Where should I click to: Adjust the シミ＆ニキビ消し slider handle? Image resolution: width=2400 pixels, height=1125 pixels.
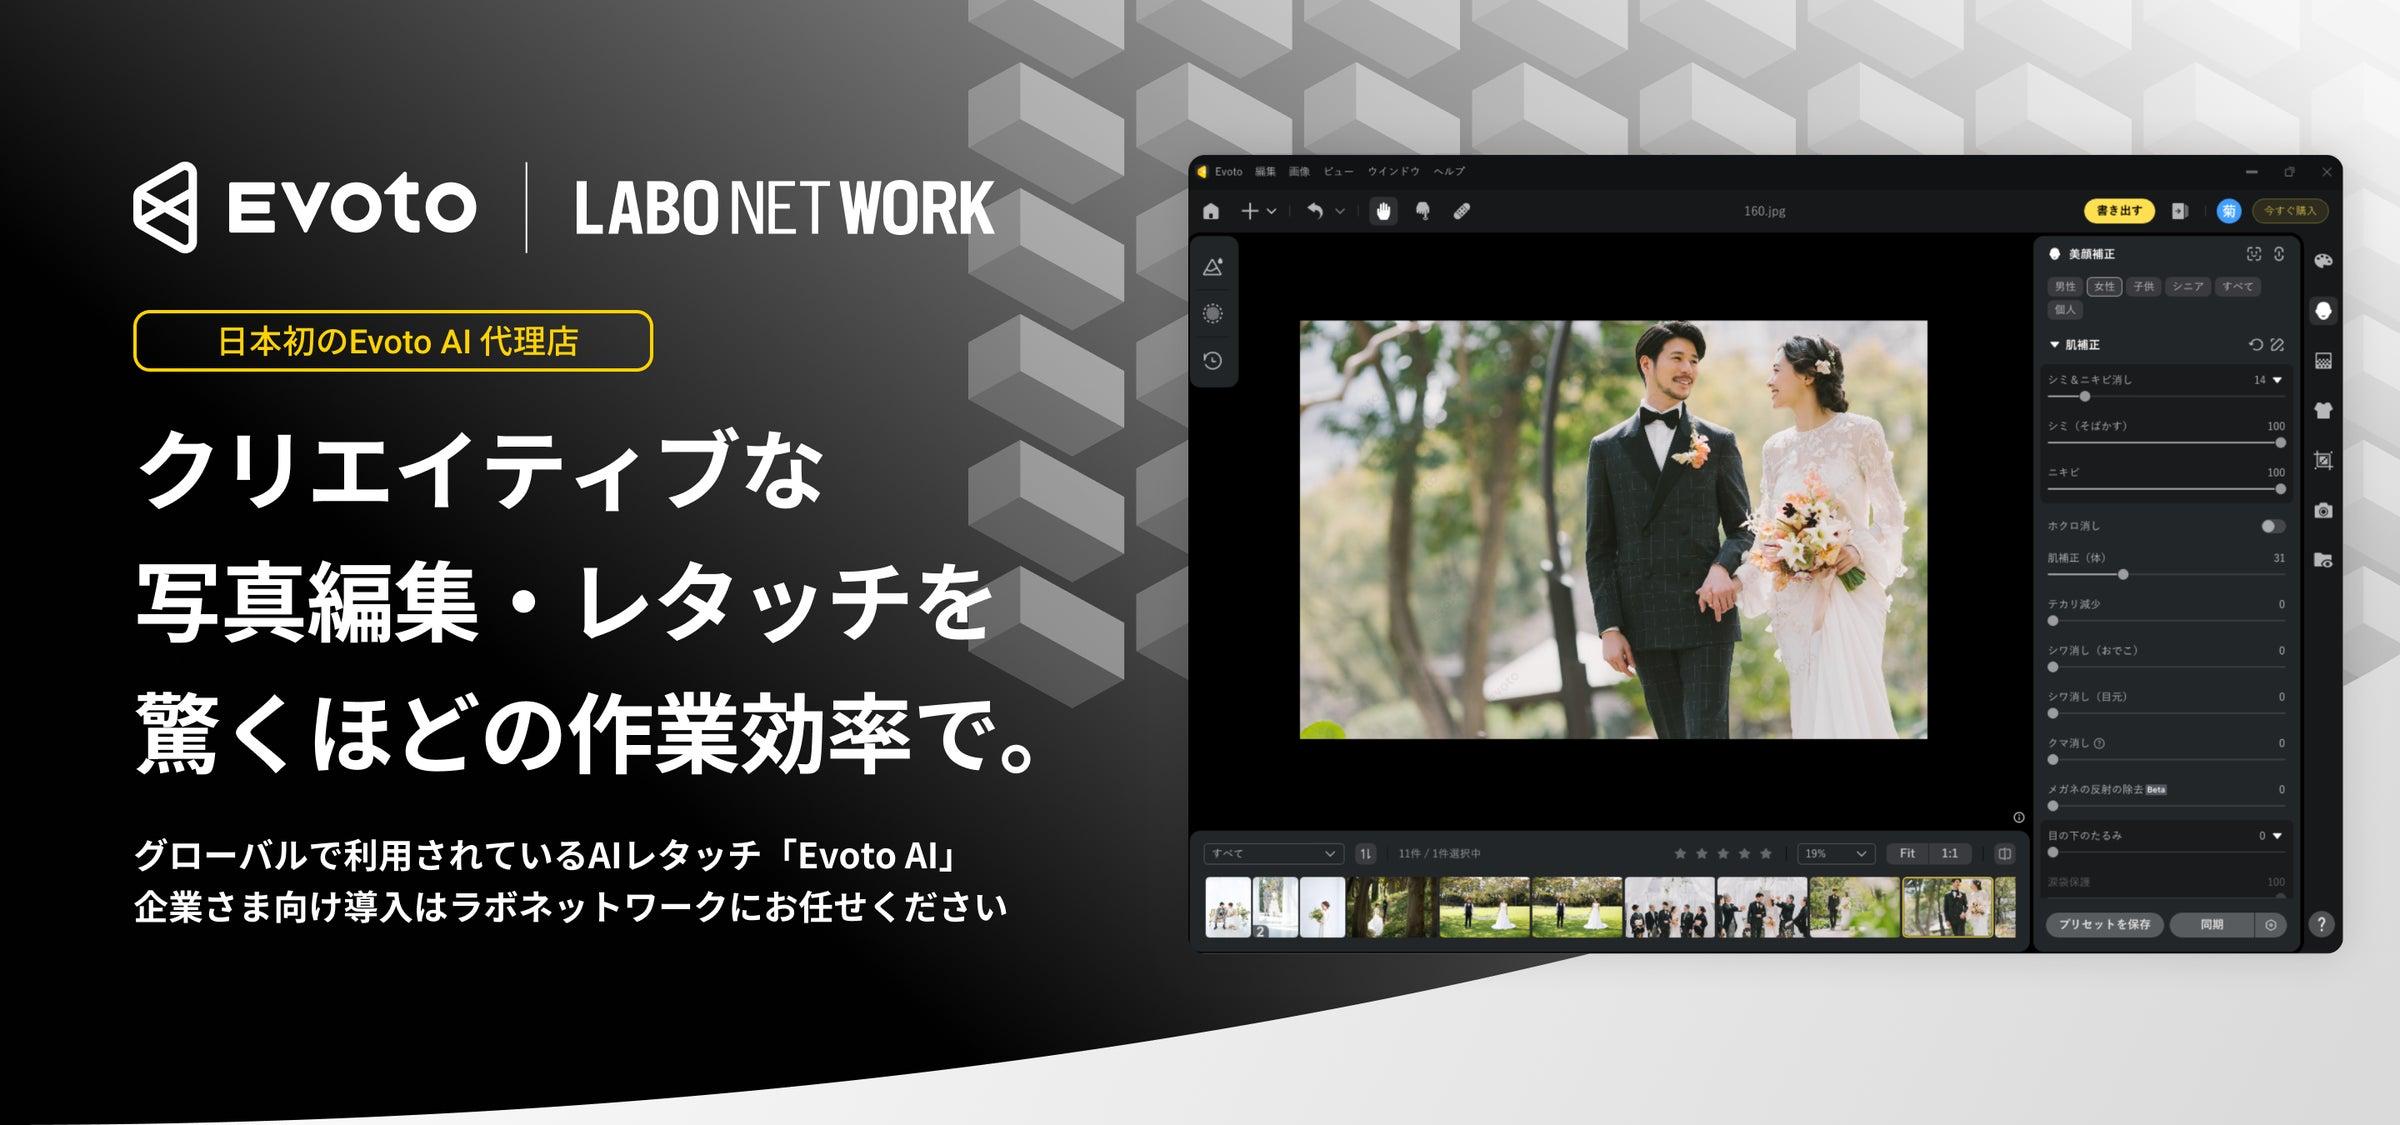[2085, 397]
